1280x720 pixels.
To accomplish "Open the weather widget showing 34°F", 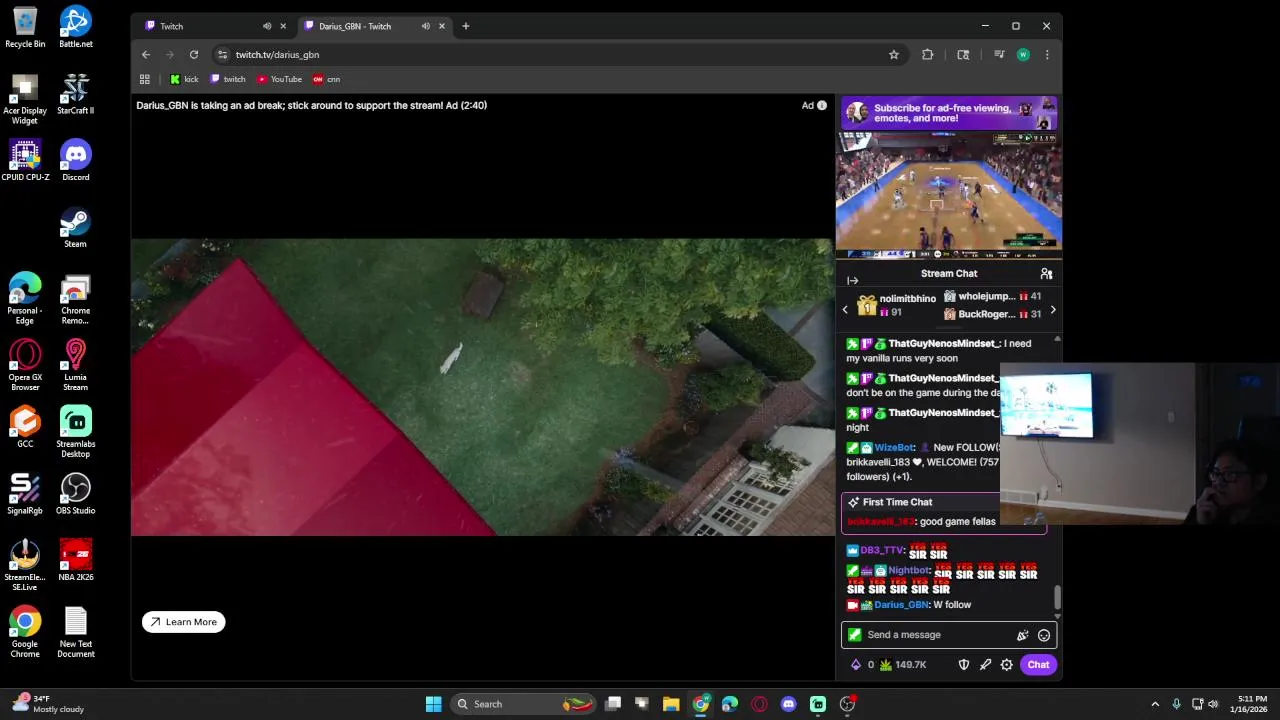I will click(47, 704).
